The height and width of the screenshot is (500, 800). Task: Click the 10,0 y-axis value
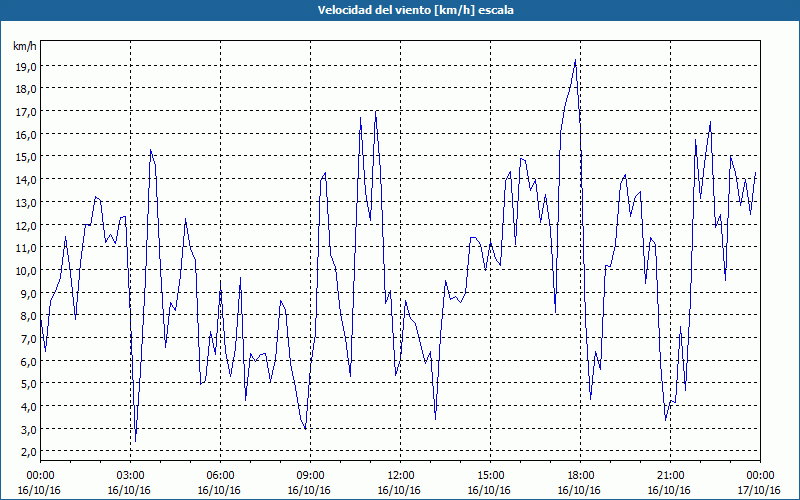[27, 270]
